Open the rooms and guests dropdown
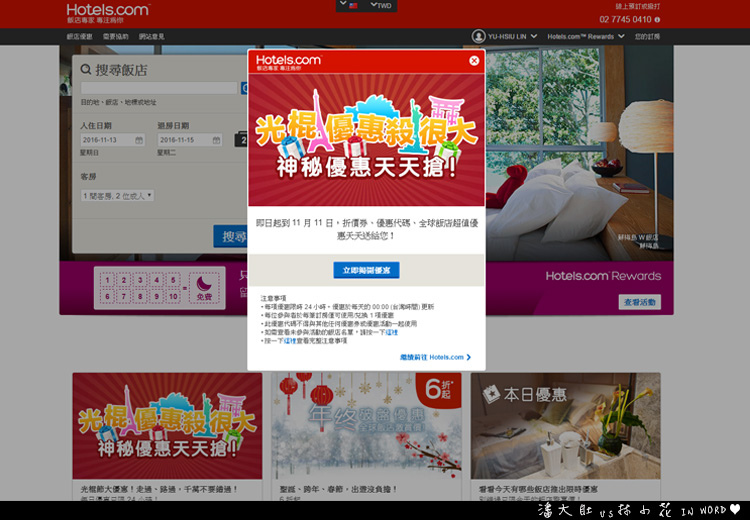 tap(117, 196)
